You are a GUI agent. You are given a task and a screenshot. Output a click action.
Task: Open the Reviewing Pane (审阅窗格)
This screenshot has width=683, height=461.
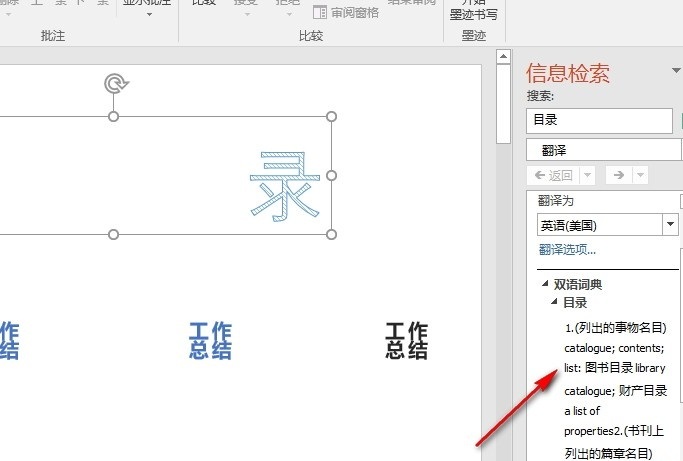pyautogui.click(x=346, y=13)
